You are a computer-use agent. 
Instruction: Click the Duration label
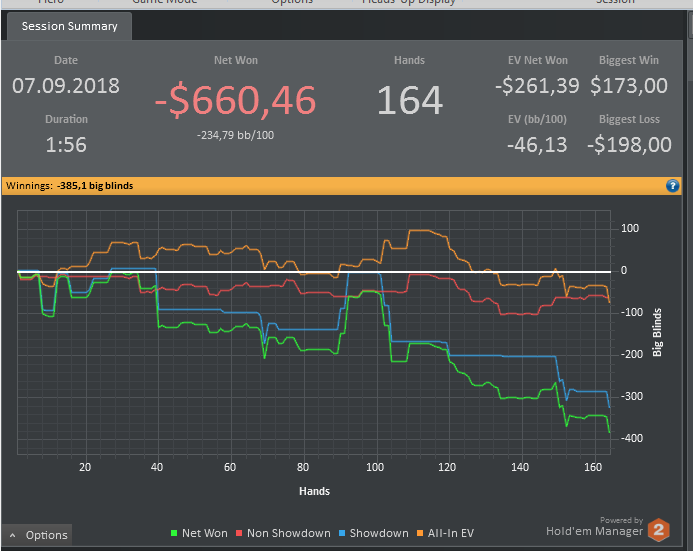[66, 119]
